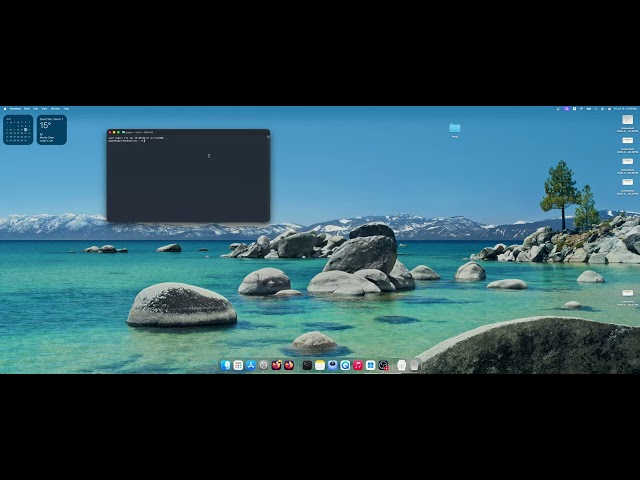Open Launchpad in the Dock
The image size is (640, 480).
[238, 365]
